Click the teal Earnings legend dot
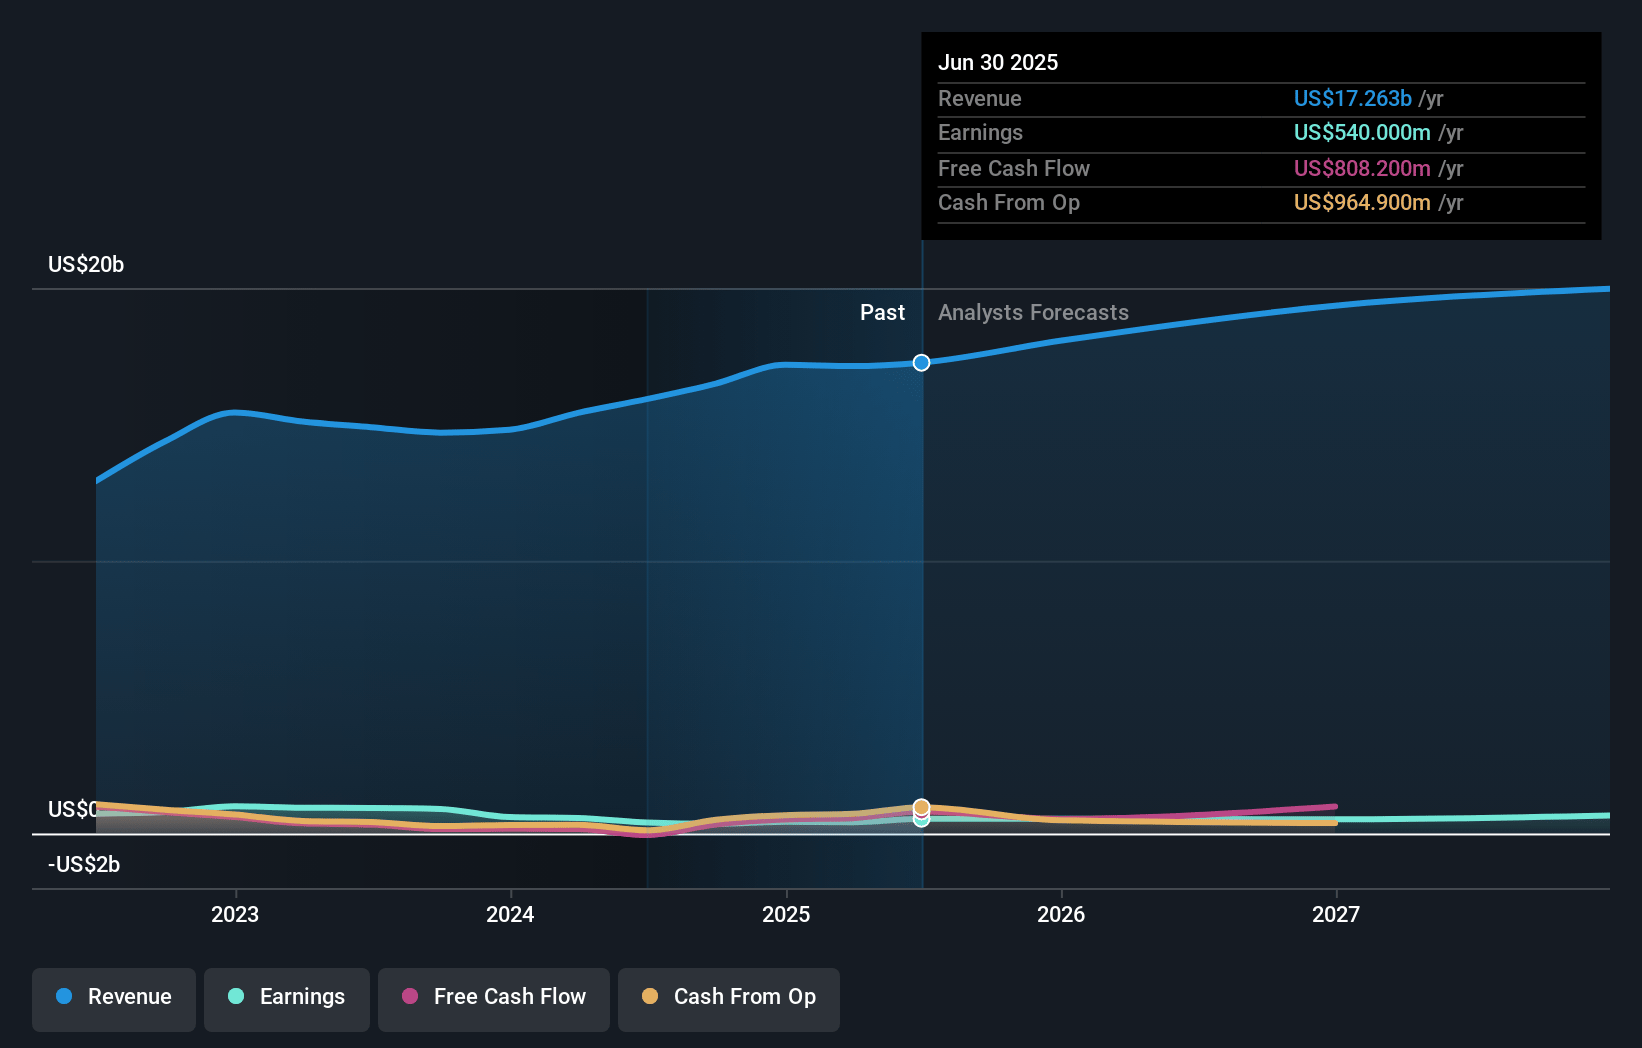The image size is (1642, 1048). (236, 996)
